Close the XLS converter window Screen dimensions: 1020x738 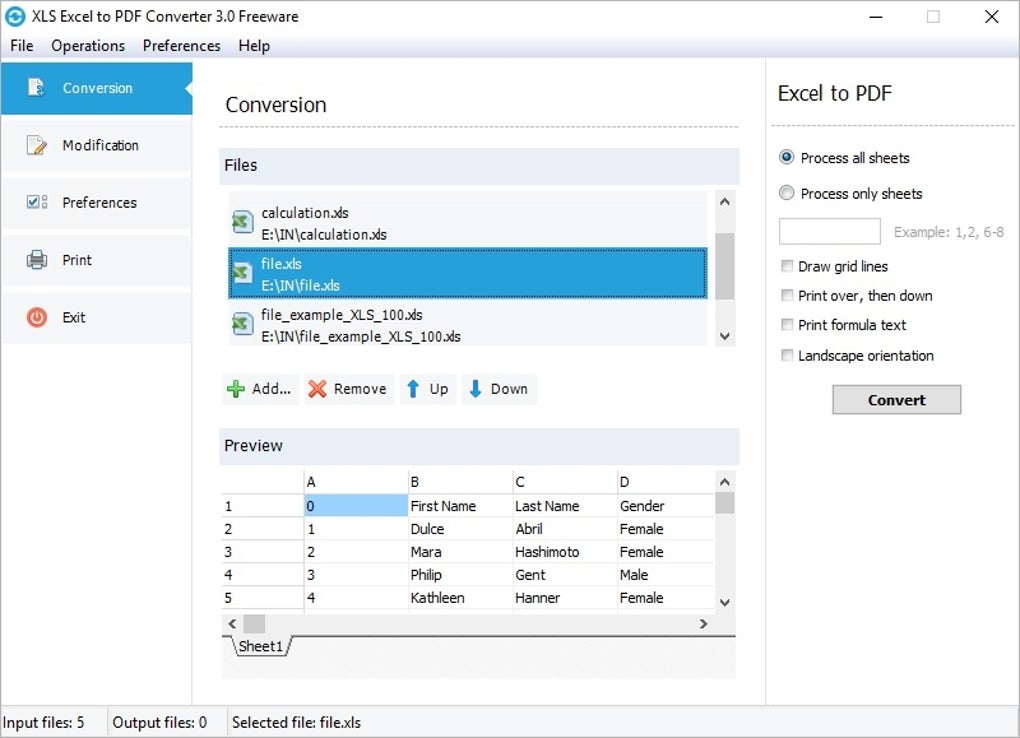click(991, 17)
